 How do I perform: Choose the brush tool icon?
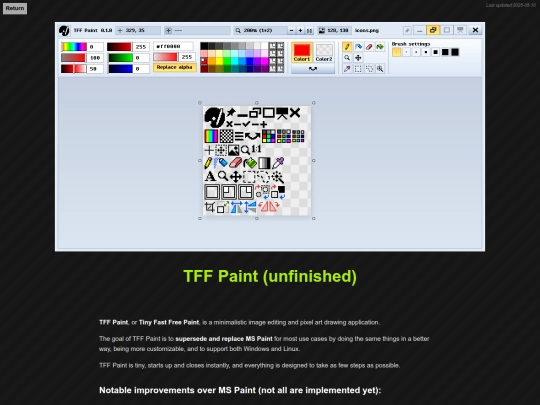[x=358, y=47]
